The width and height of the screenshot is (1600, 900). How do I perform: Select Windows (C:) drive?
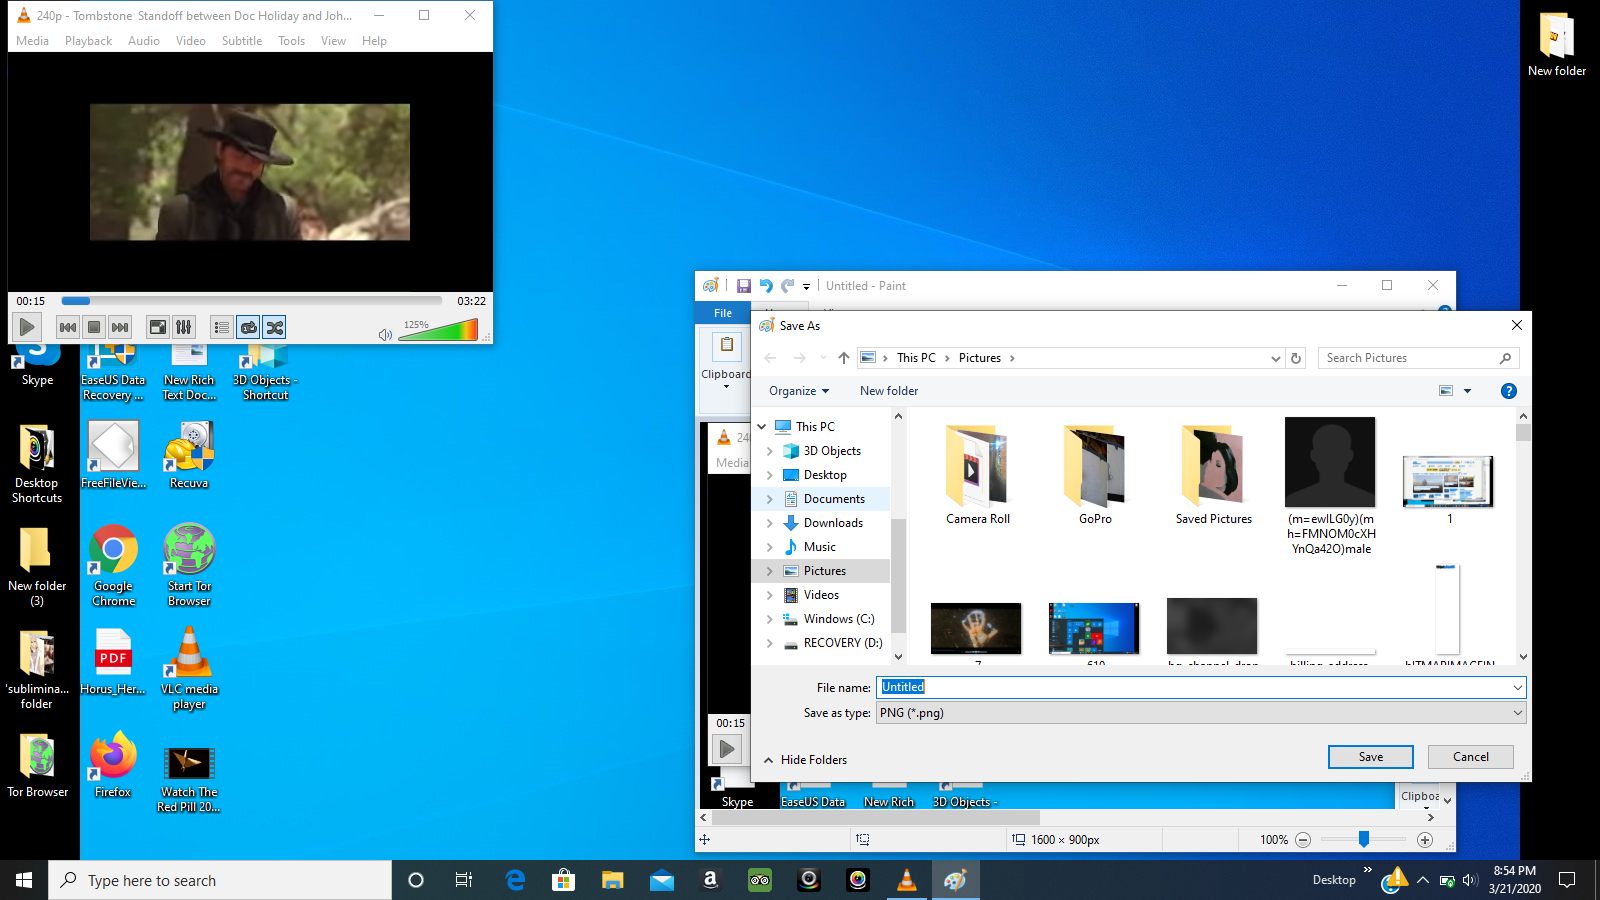(x=839, y=619)
